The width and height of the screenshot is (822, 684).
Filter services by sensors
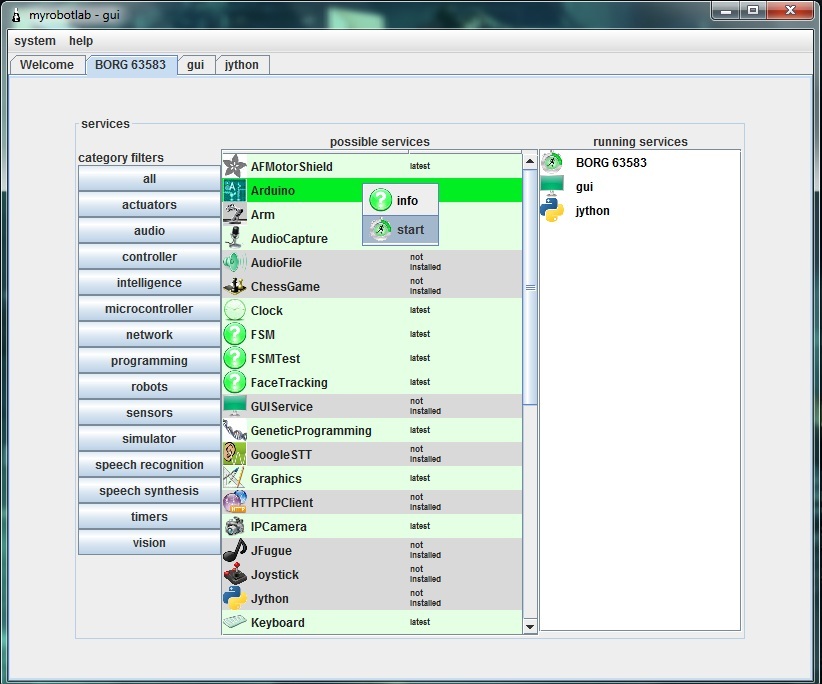point(149,413)
